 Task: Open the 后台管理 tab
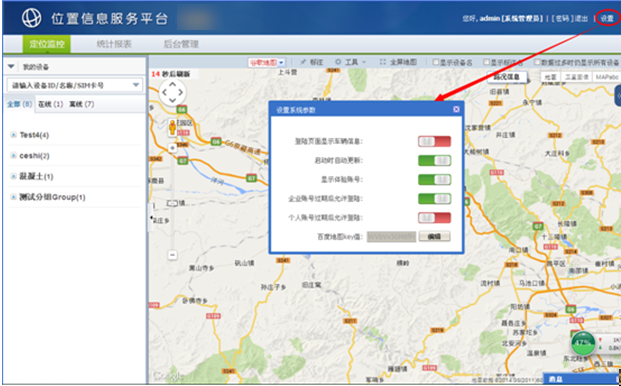coord(181,44)
